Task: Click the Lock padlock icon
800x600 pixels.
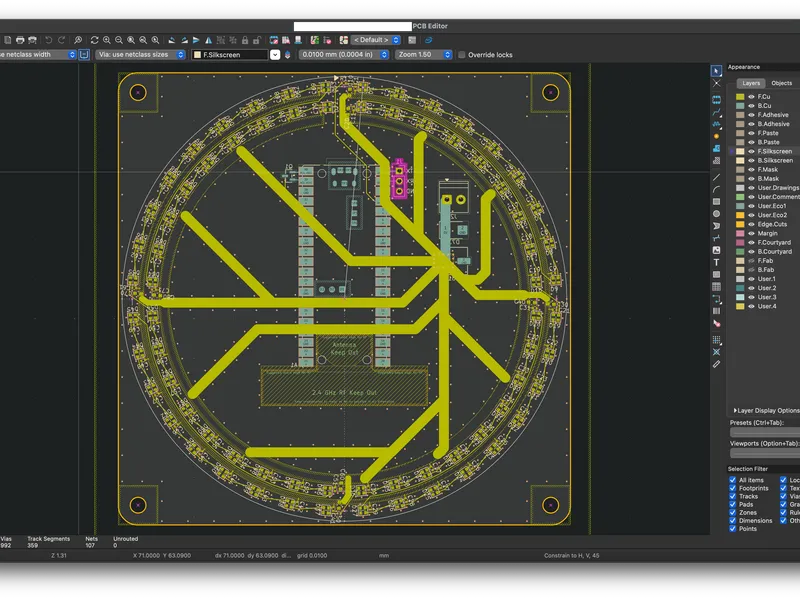Action: point(245,40)
